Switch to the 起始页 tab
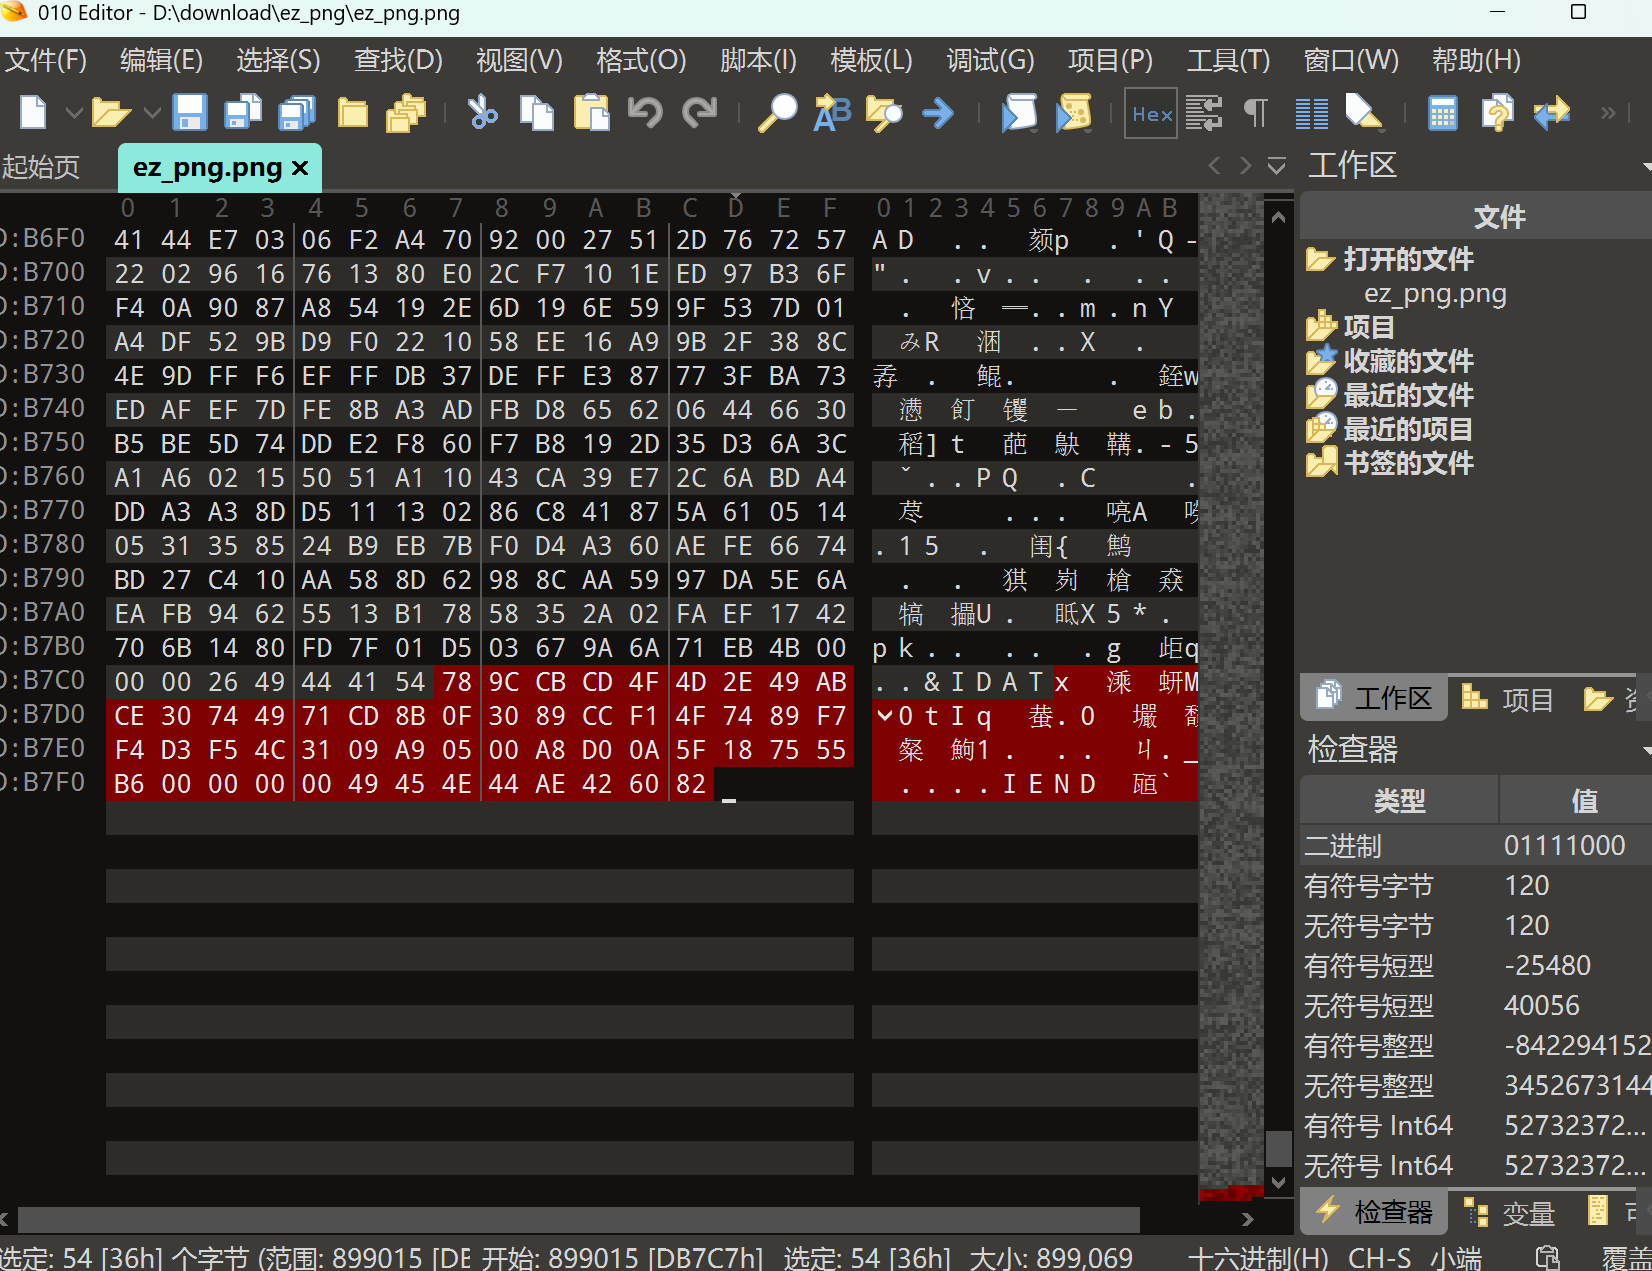The image size is (1652, 1271). point(41,166)
